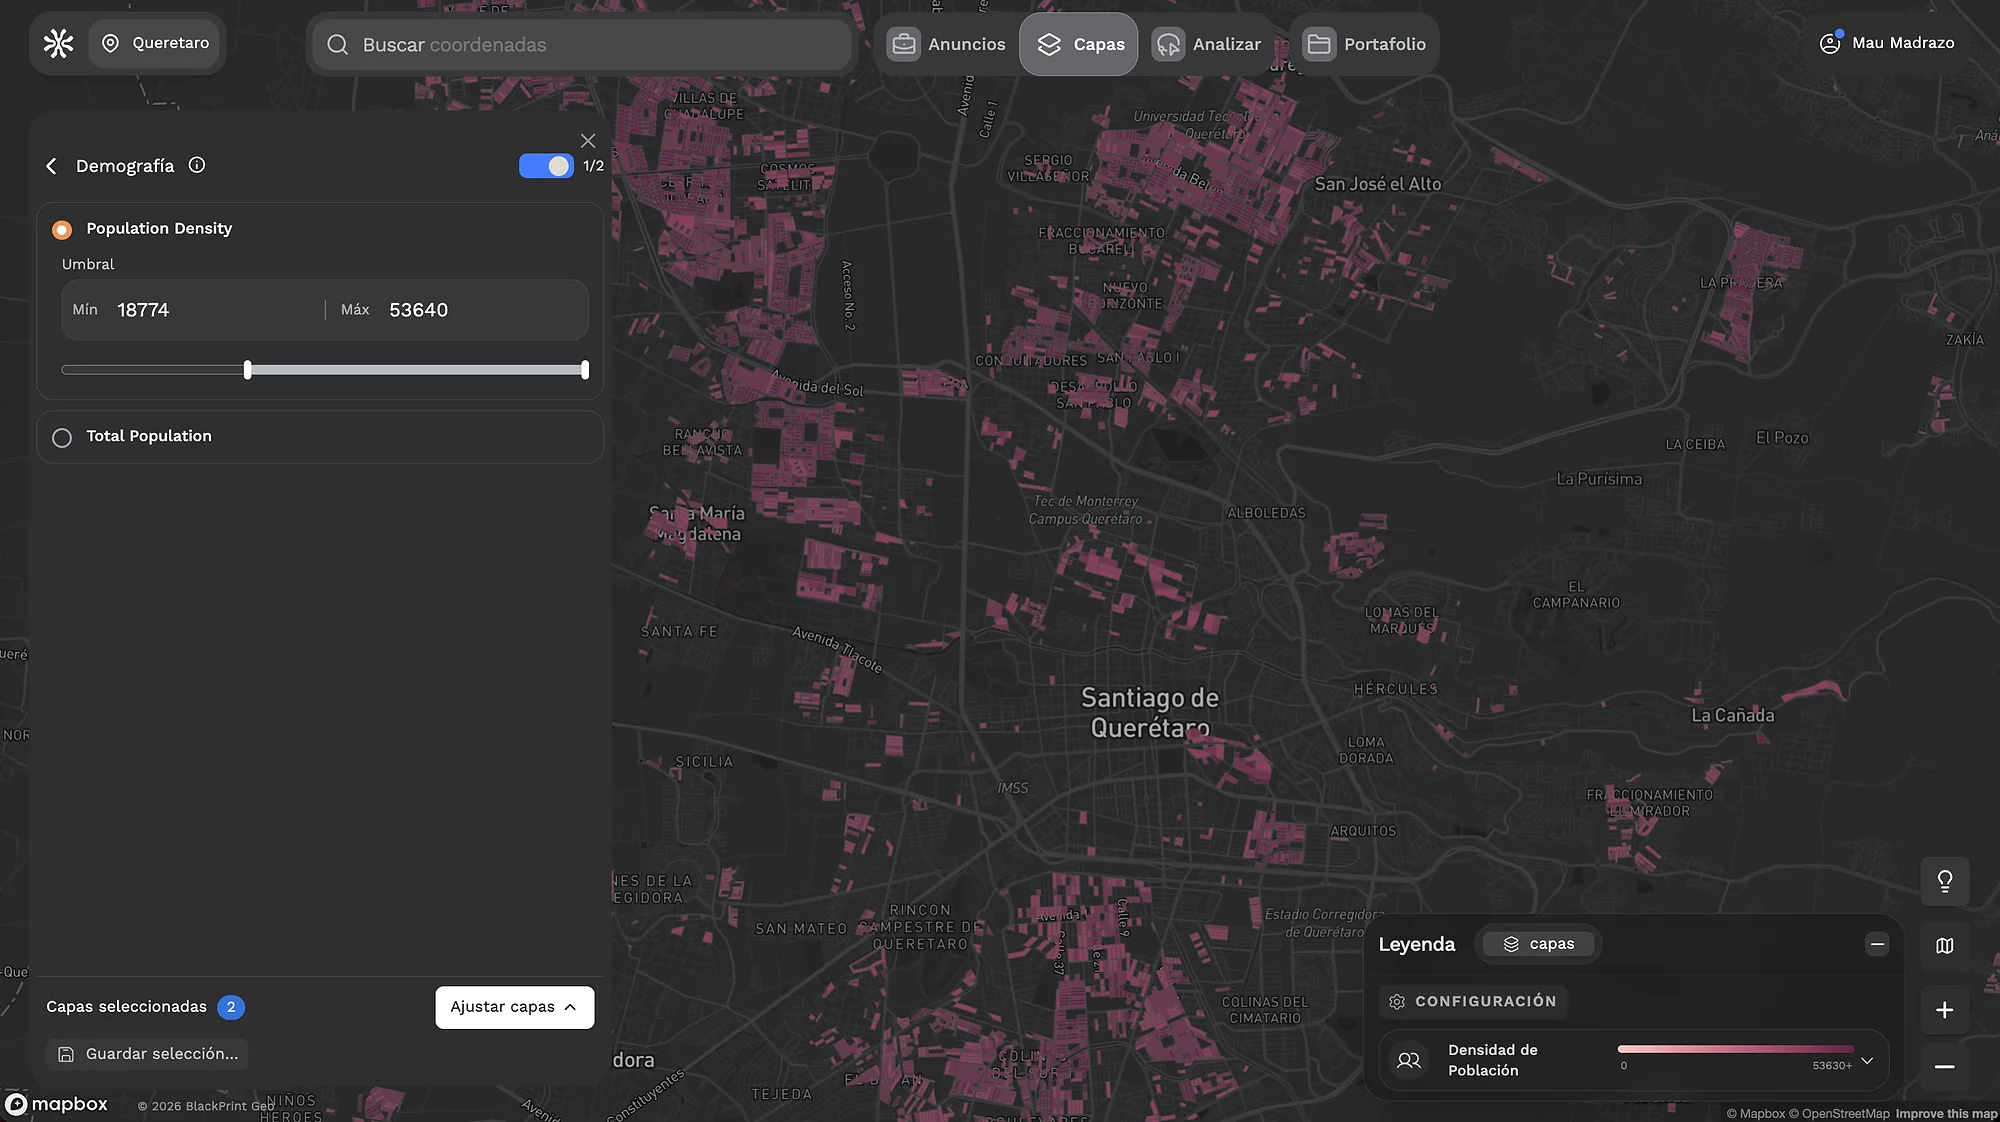The image size is (2000, 1122).
Task: Expand the Densidad de Población legend entry
Action: click(x=1867, y=1061)
